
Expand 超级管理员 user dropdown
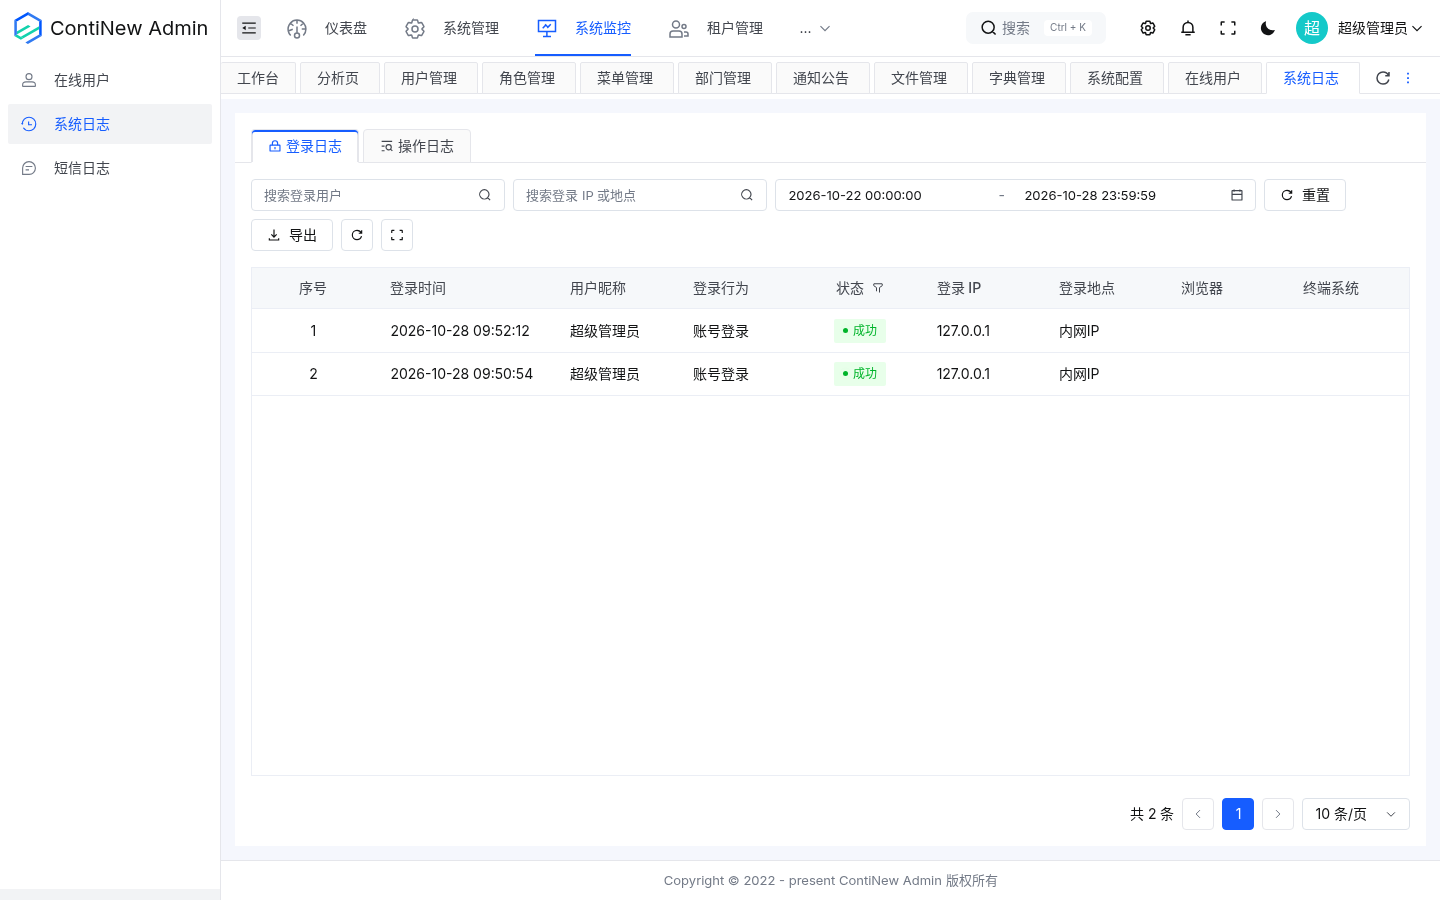point(1380,28)
